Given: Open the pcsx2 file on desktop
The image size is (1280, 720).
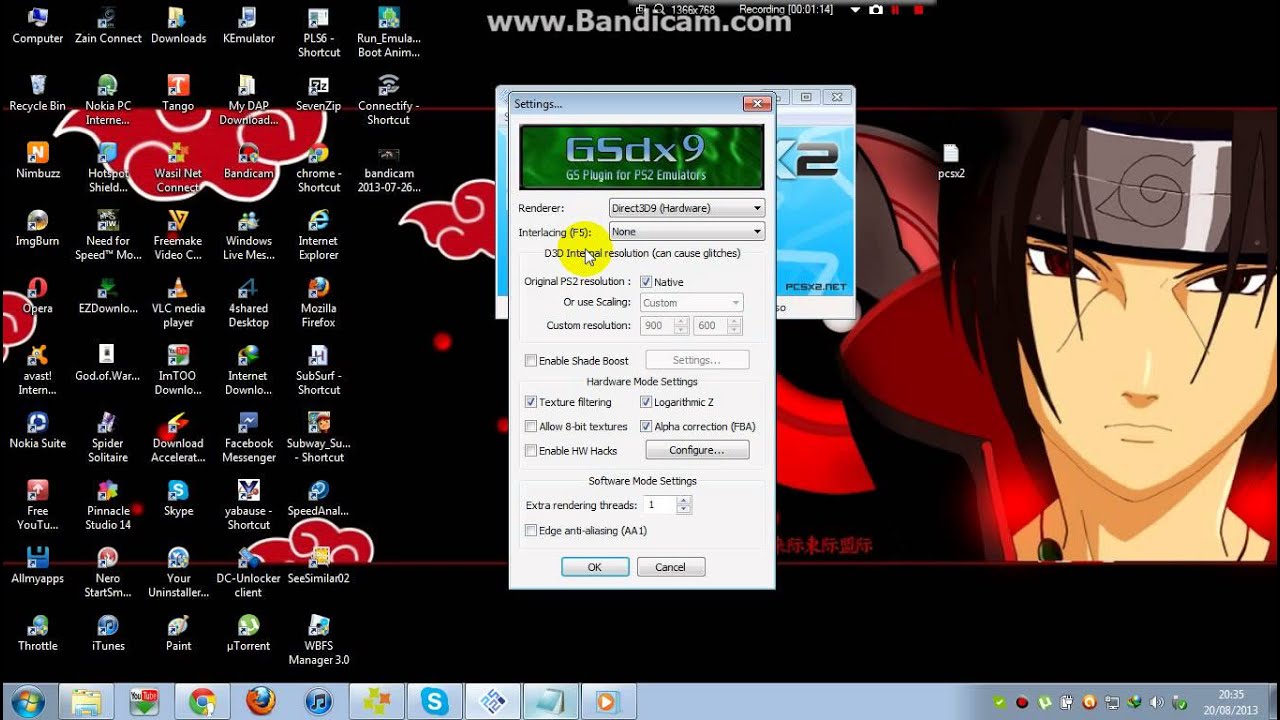Looking at the screenshot, I should point(951,160).
